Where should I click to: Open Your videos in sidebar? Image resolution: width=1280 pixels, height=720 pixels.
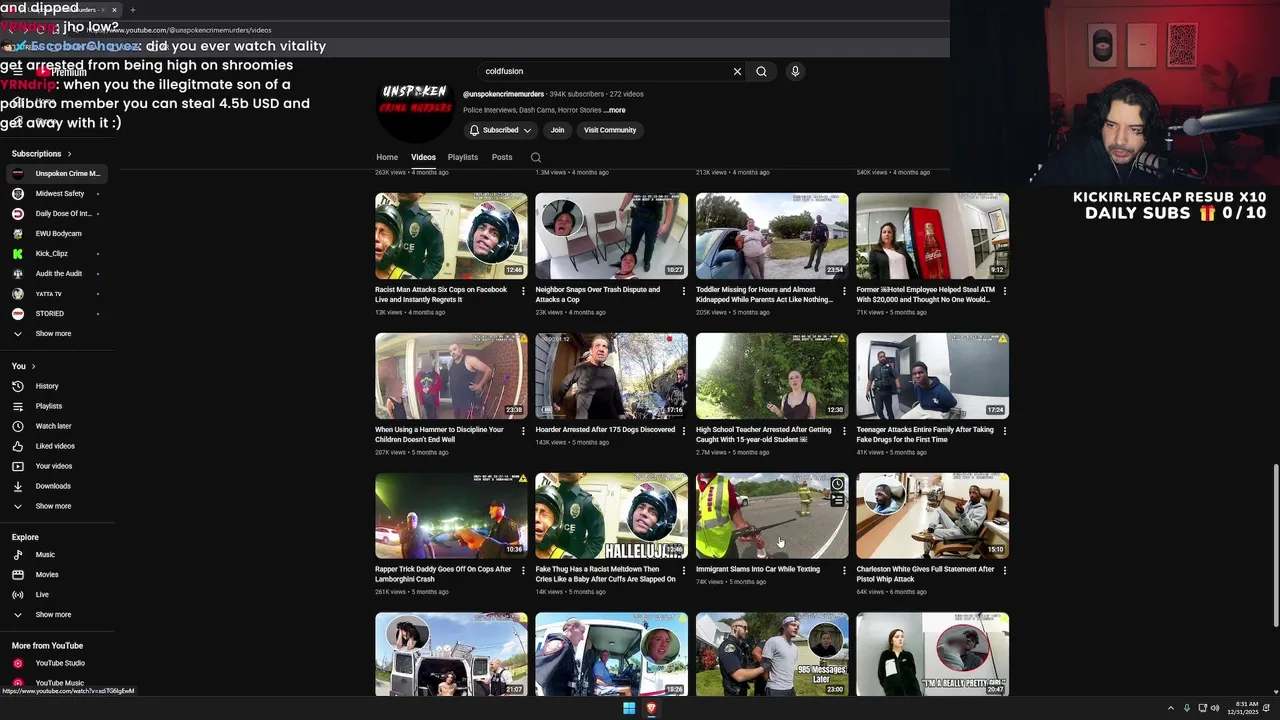point(57,466)
